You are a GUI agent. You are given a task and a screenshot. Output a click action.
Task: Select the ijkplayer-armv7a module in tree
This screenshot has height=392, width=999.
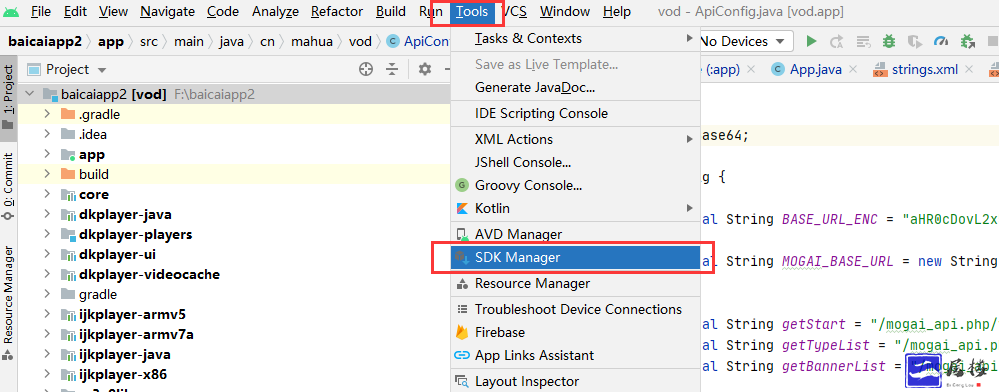pos(127,334)
